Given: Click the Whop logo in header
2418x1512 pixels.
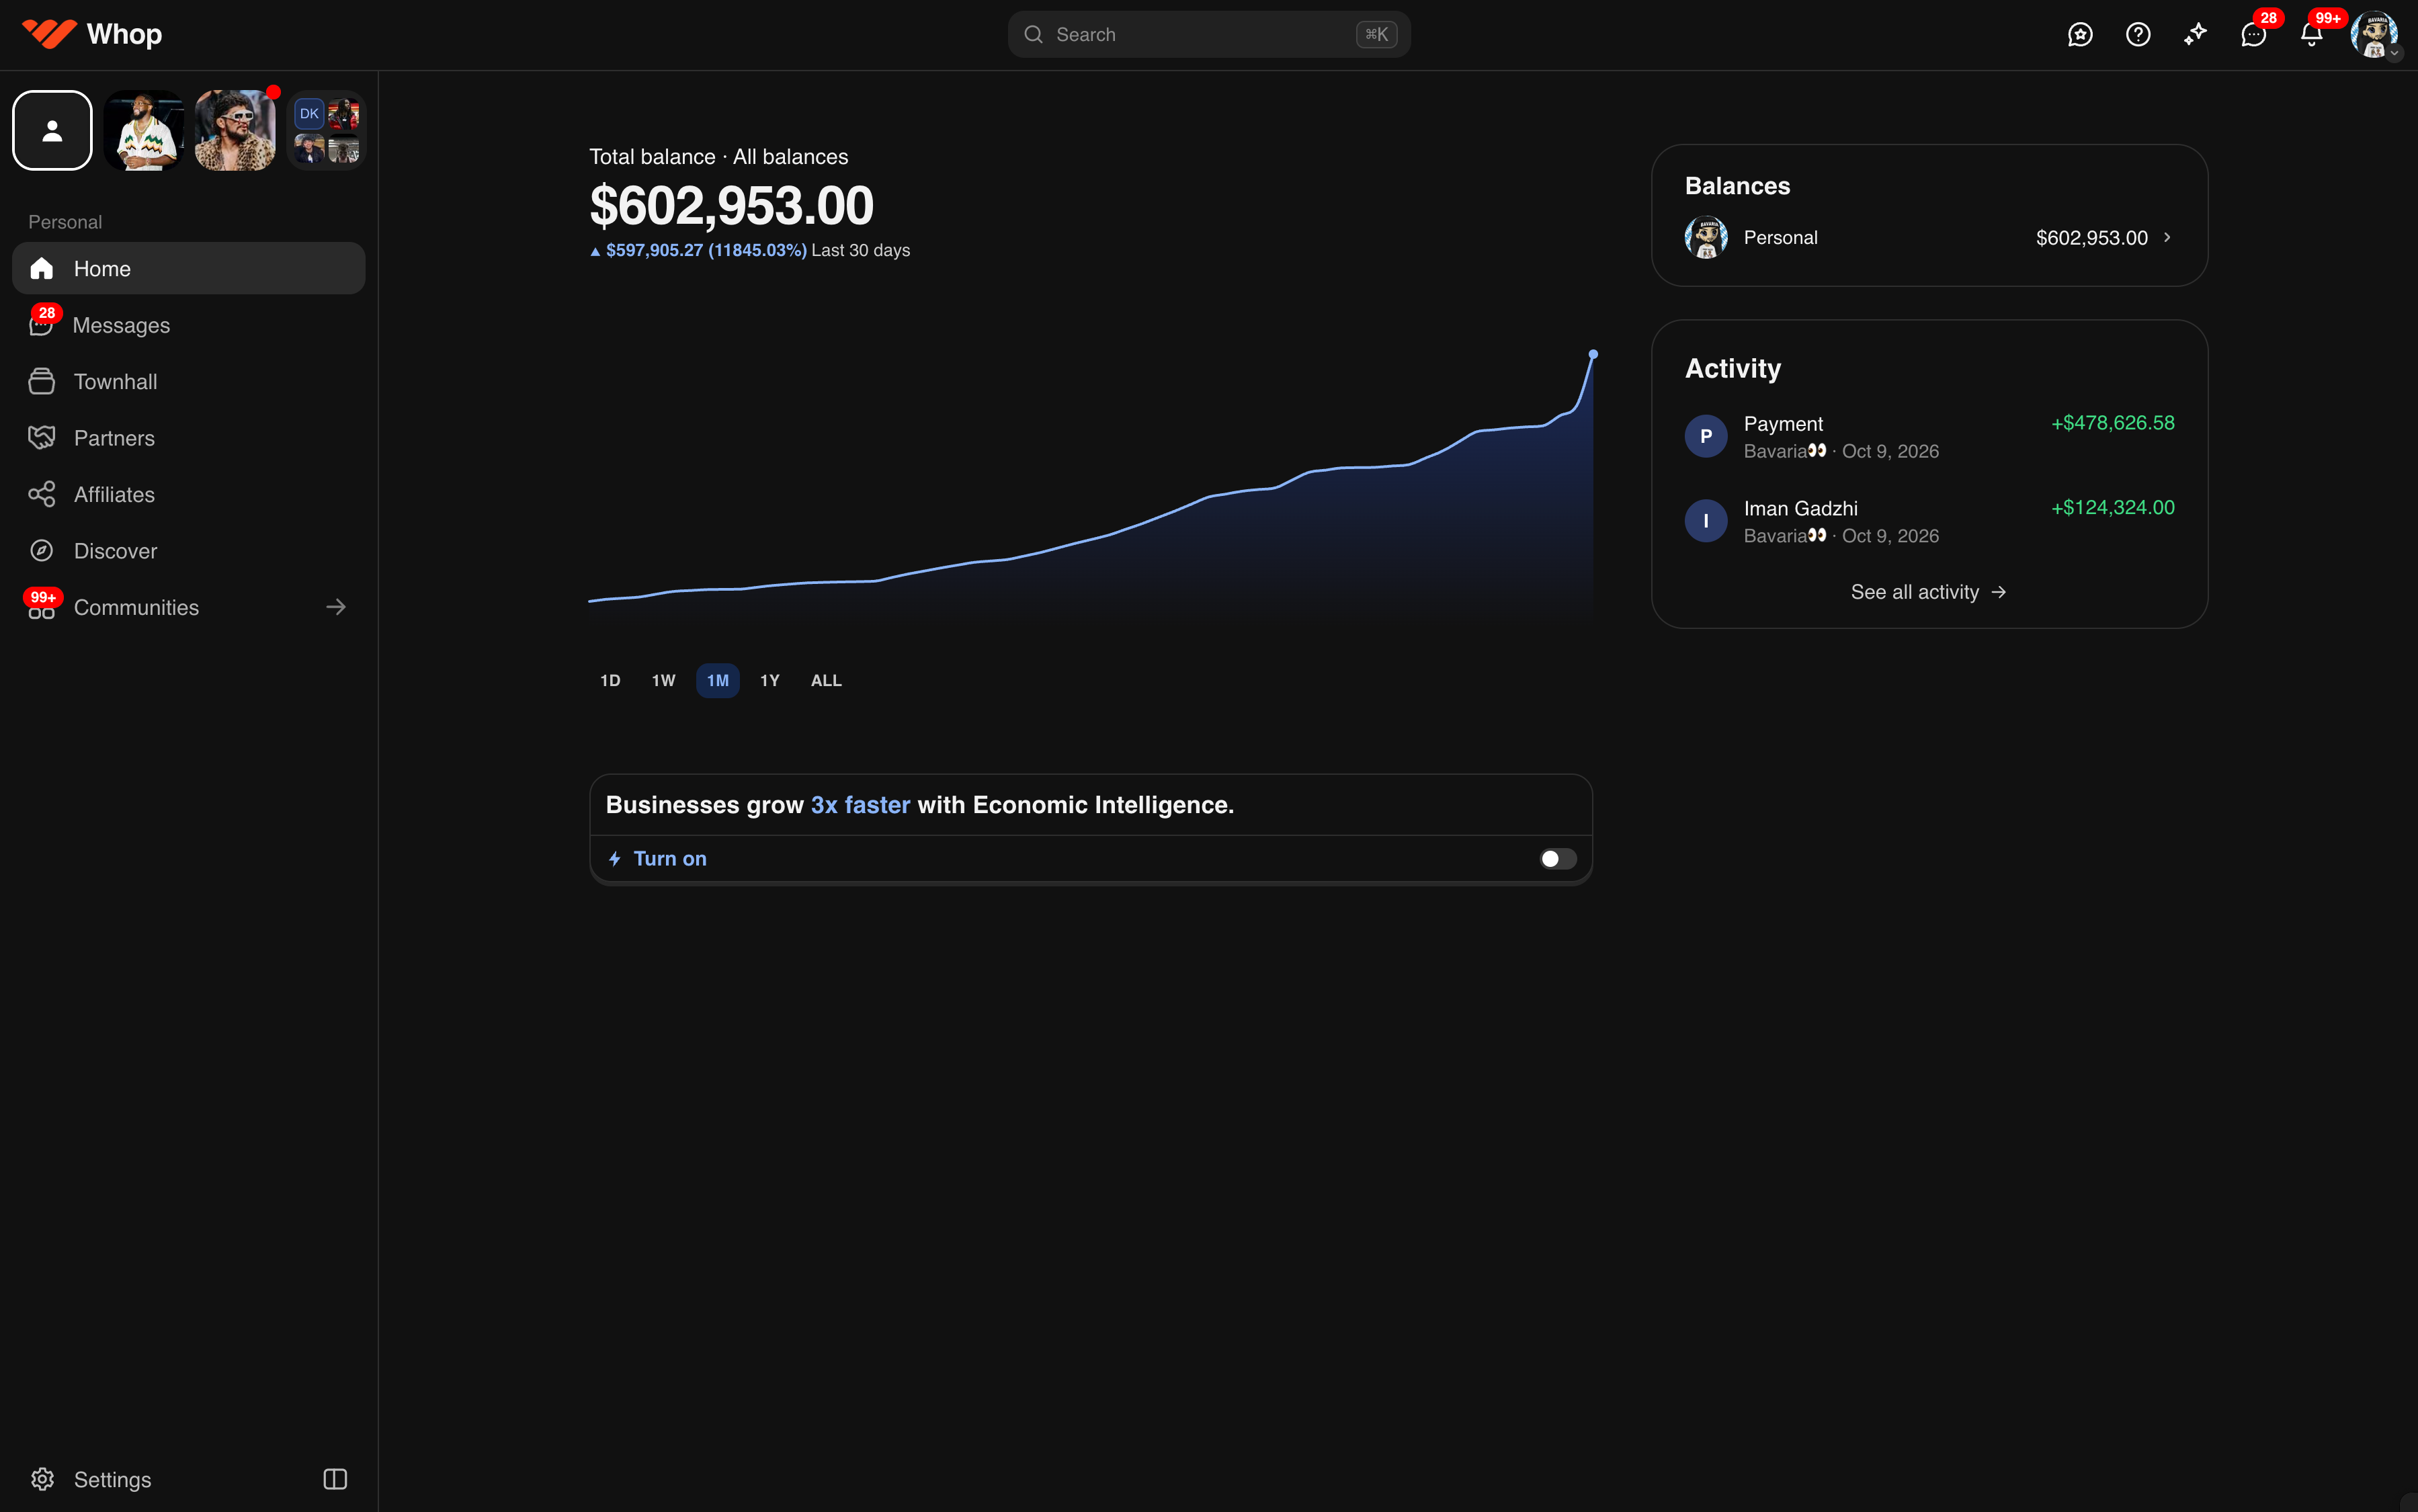Looking at the screenshot, I should point(92,34).
